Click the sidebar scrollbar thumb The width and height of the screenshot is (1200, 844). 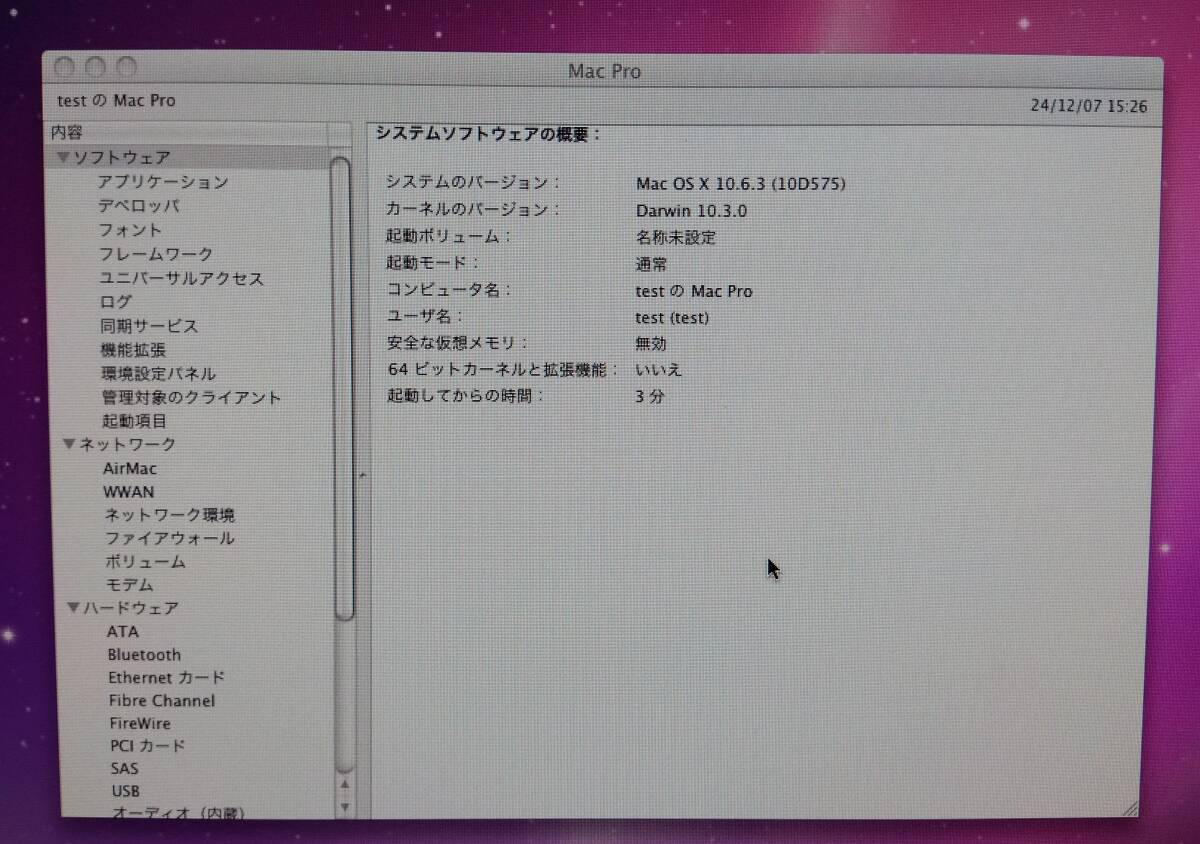[342, 388]
